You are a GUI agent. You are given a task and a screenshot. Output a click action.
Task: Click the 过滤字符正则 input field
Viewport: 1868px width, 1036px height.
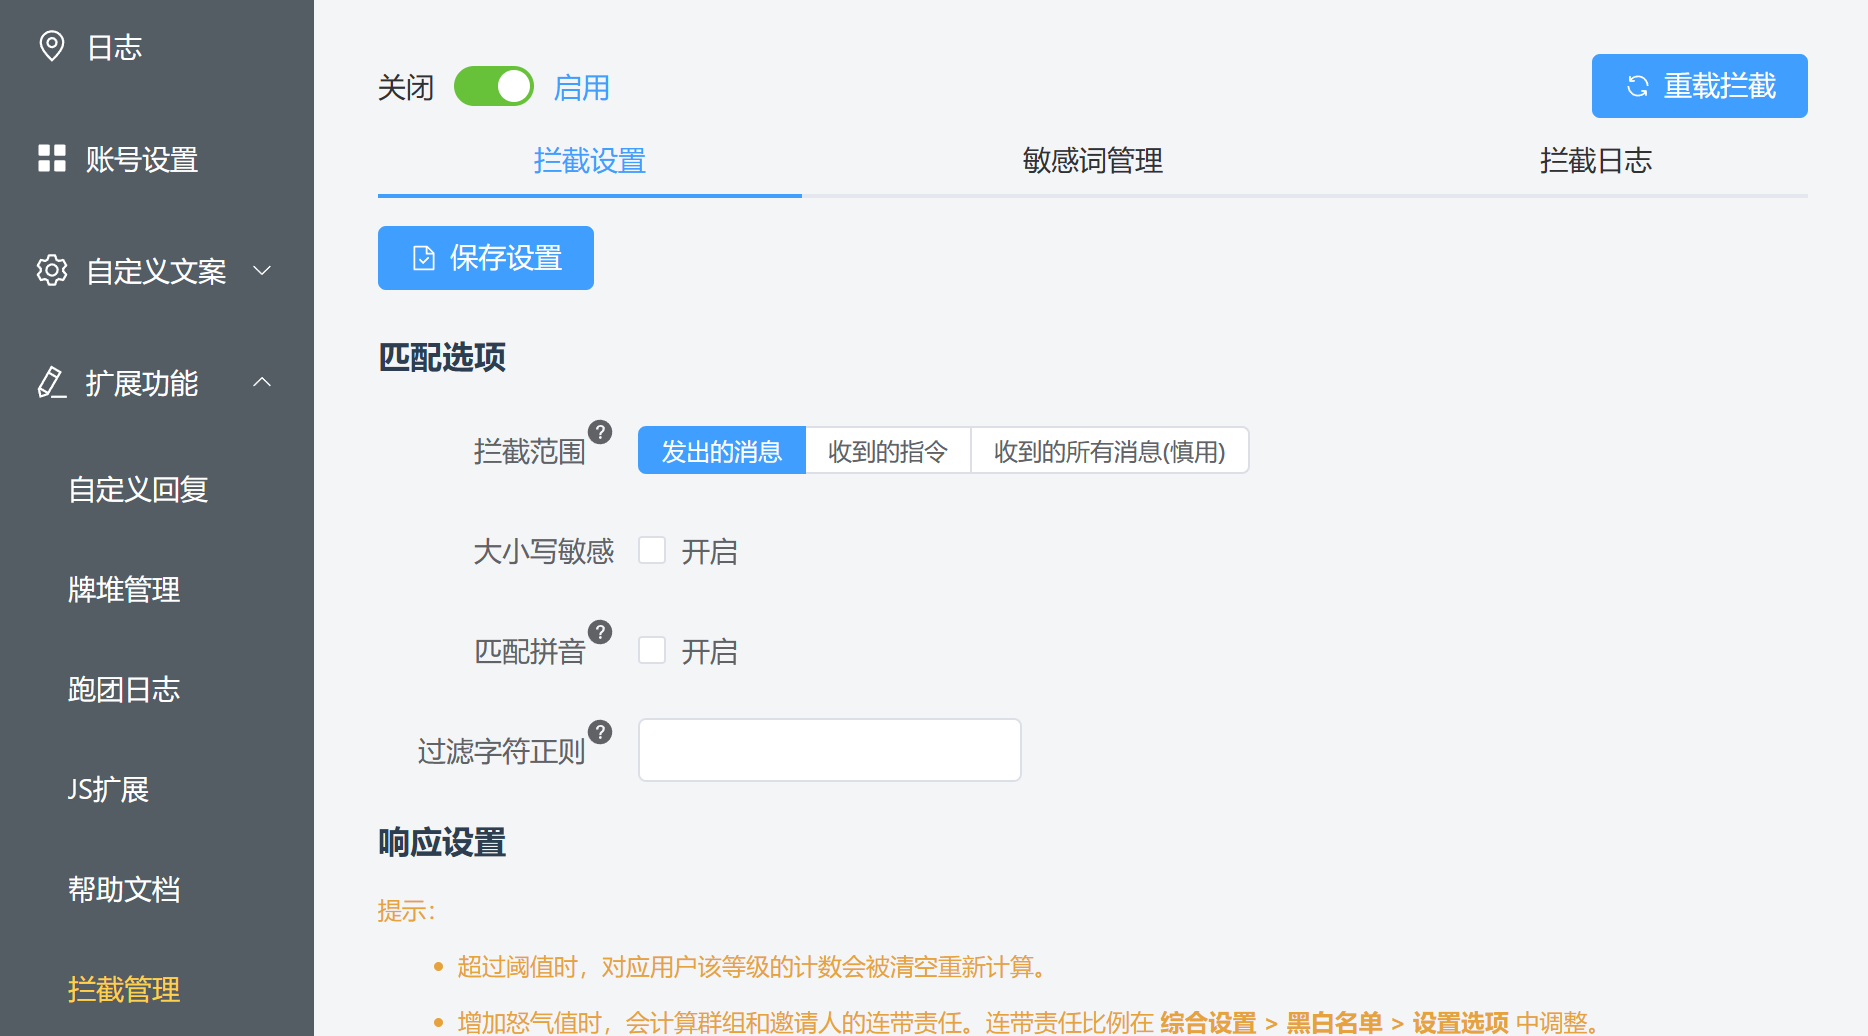pos(828,749)
